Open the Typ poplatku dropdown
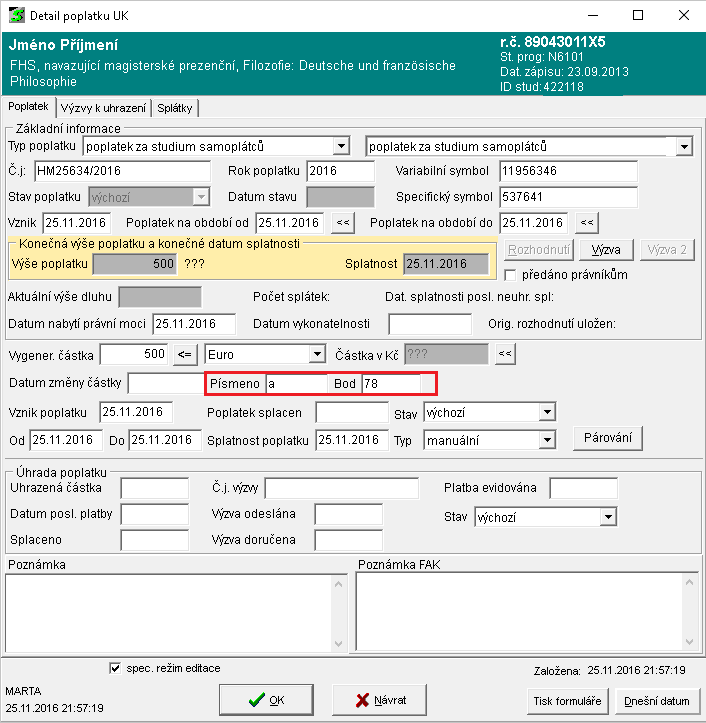Viewport: 706px width, 723px height. click(341, 147)
